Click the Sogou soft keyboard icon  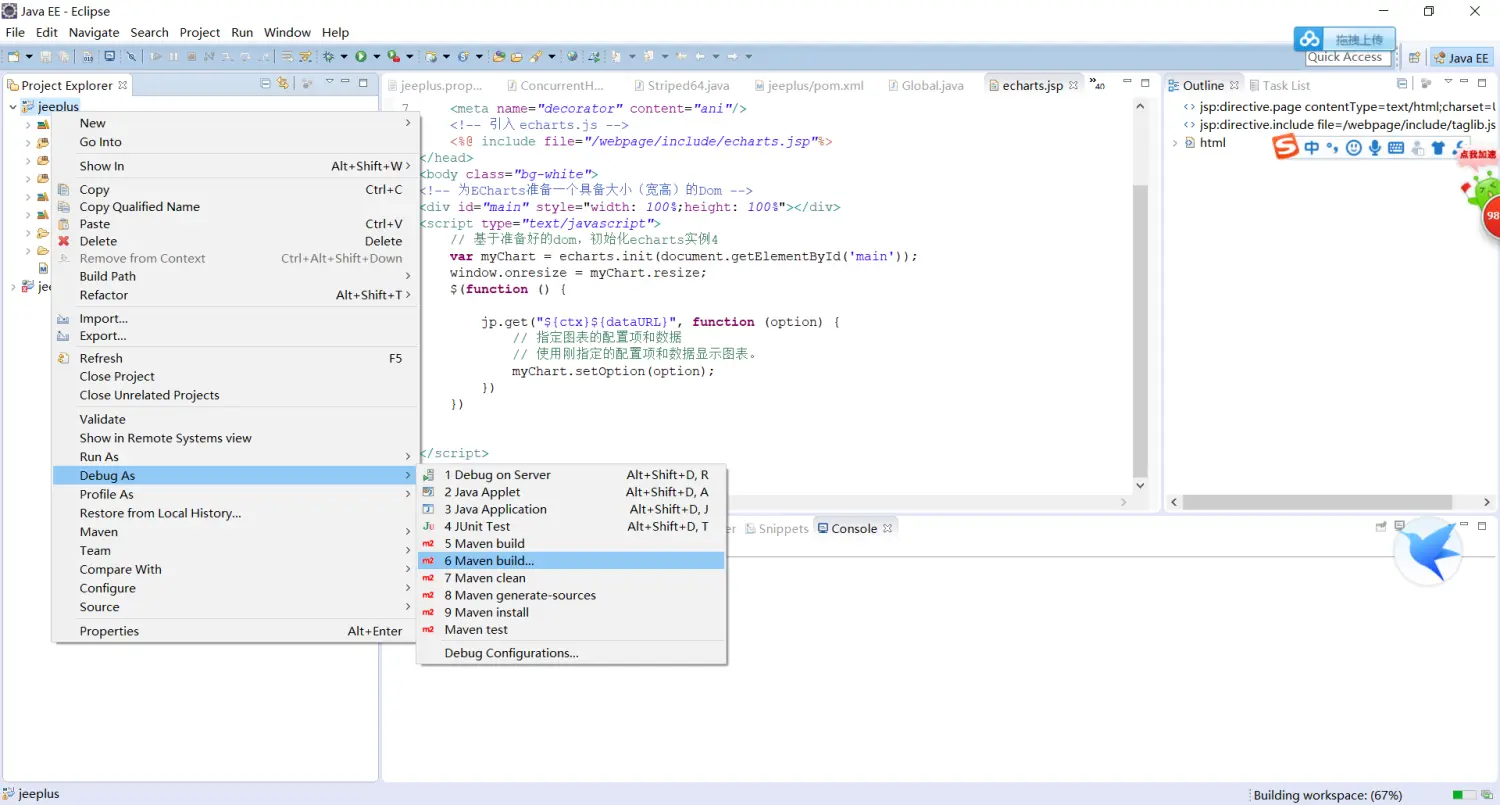[1396, 148]
